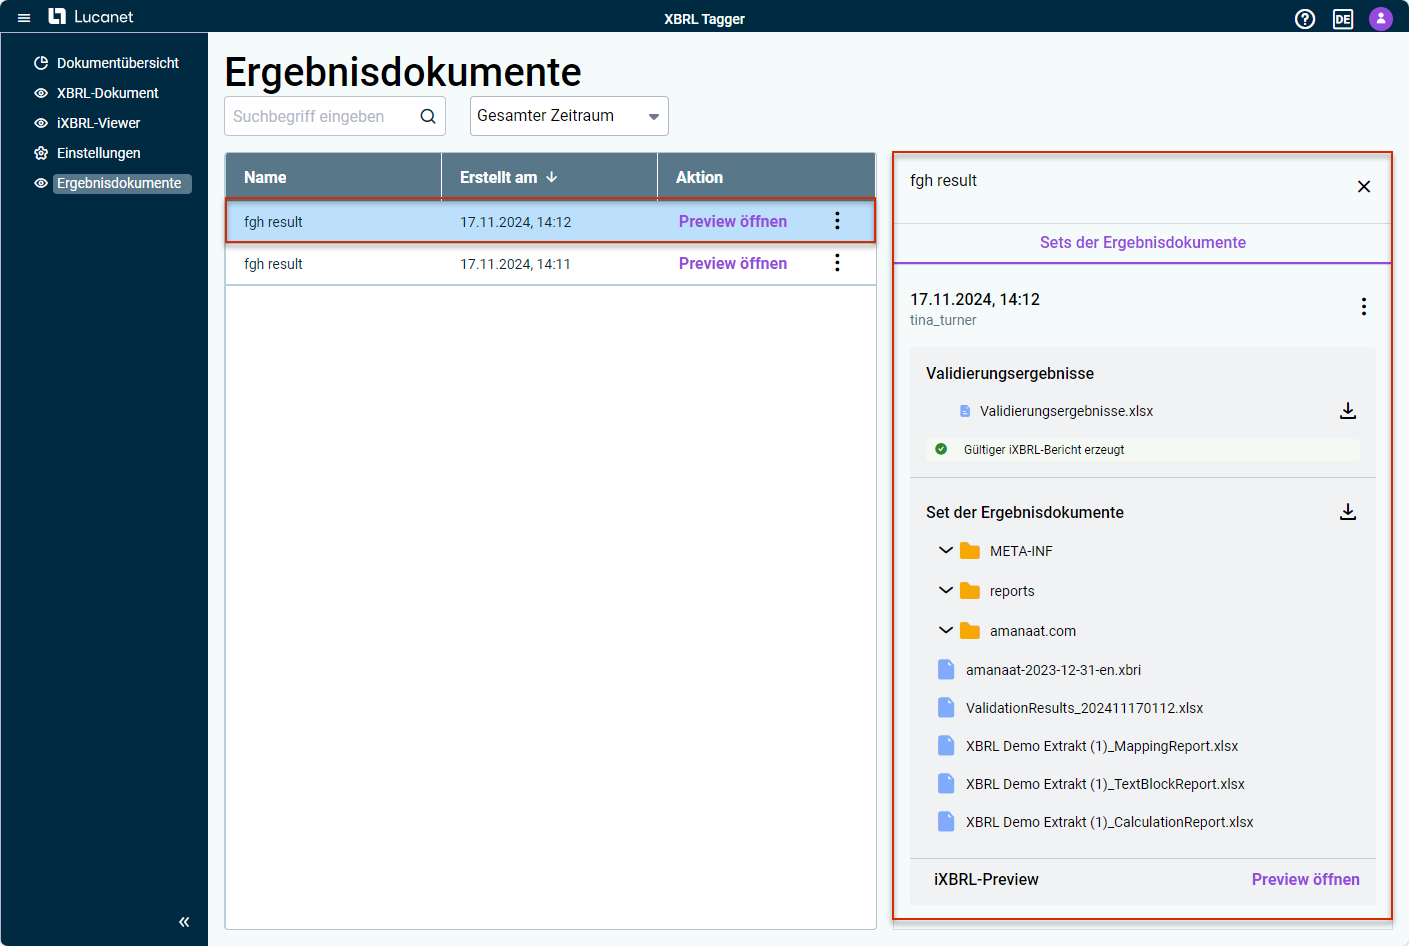The width and height of the screenshot is (1409, 946).
Task: Click file icon of amanaat-2023-12-31-en.xbri
Action: tap(946, 669)
